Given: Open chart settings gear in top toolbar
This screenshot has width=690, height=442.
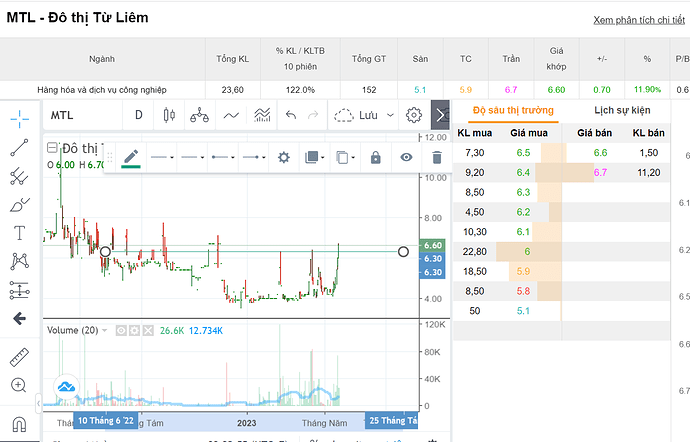Looking at the screenshot, I should pyautogui.click(x=413, y=115).
